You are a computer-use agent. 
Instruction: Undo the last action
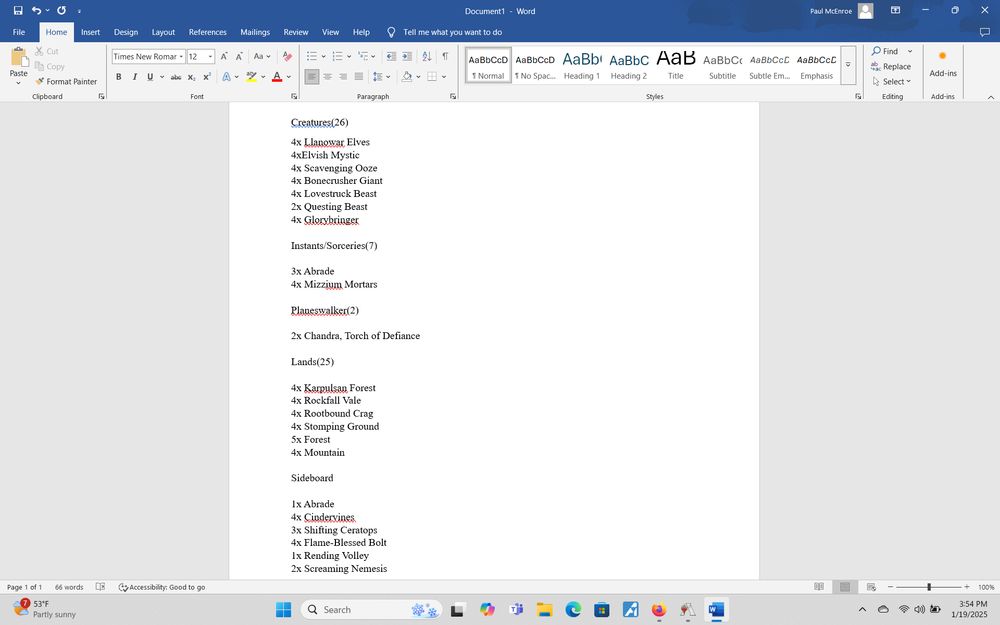click(36, 11)
